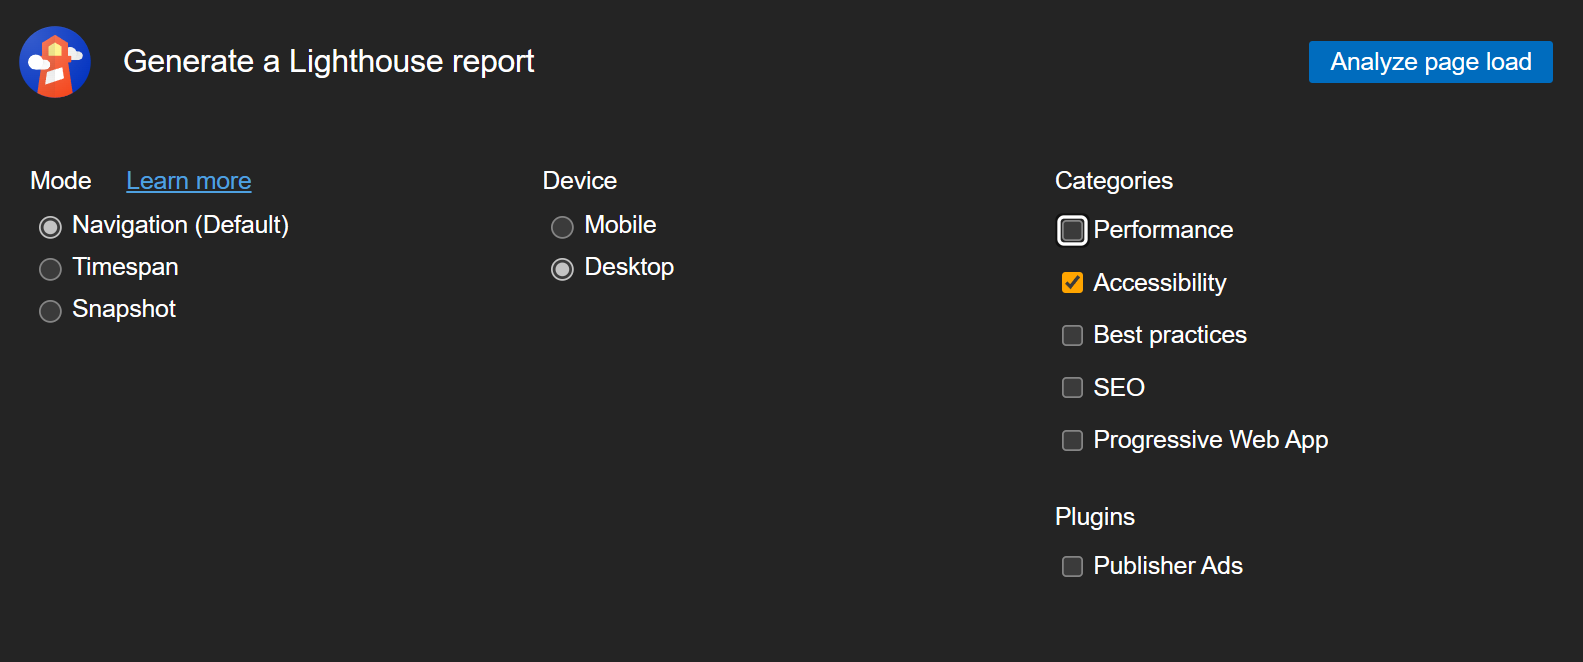The height and width of the screenshot is (662, 1583).
Task: Tick the Best practices checkbox
Action: click(1072, 335)
